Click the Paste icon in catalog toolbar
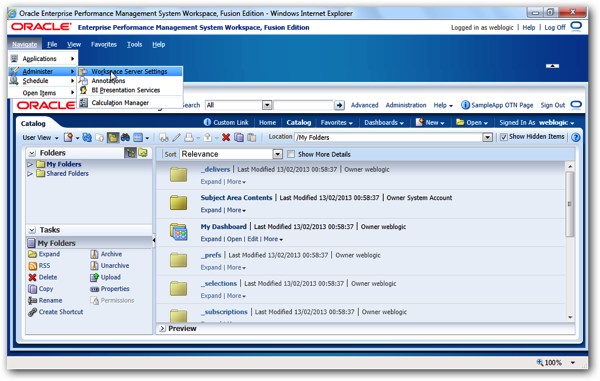 [x=251, y=137]
